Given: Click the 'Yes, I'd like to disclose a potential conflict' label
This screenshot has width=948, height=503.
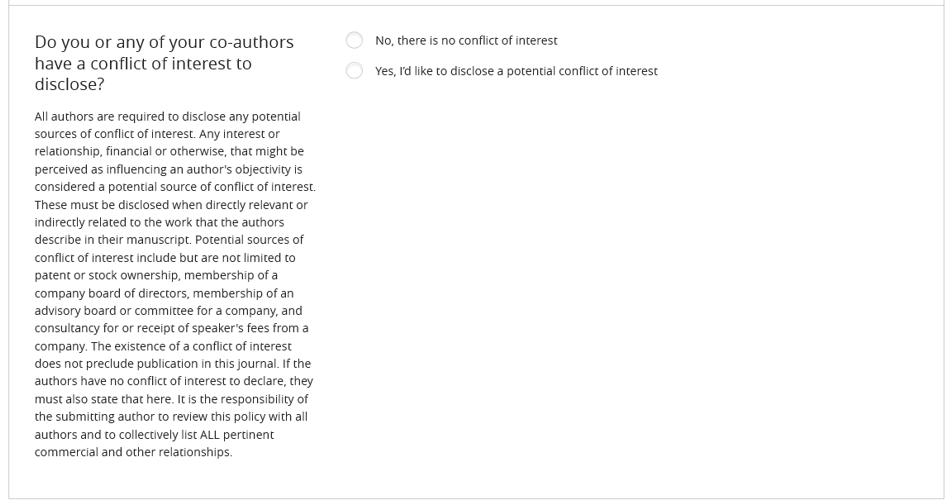Looking at the screenshot, I should point(516,71).
